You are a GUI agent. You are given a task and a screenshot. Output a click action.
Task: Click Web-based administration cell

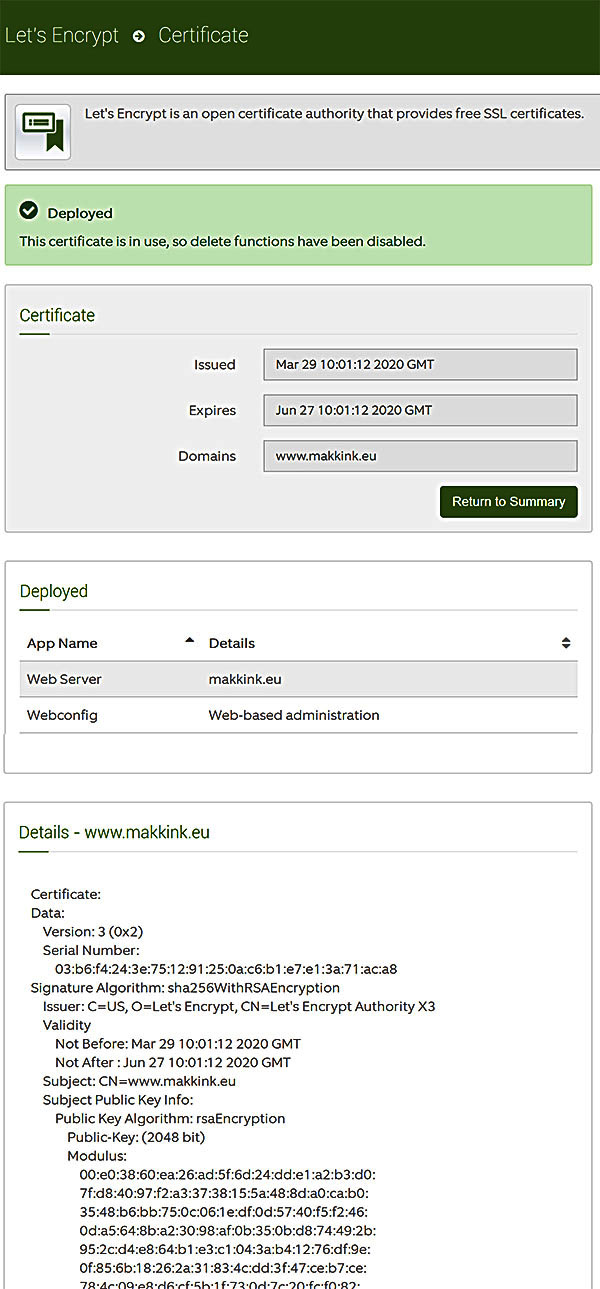[294, 715]
